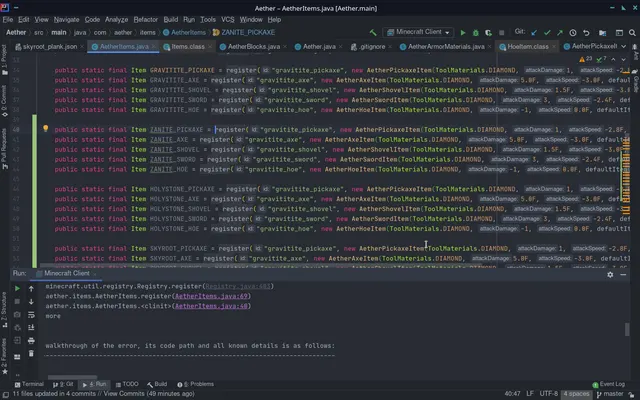Toggle soft-wrap in the Run console
Screen dimensions: 640x400
31,315
